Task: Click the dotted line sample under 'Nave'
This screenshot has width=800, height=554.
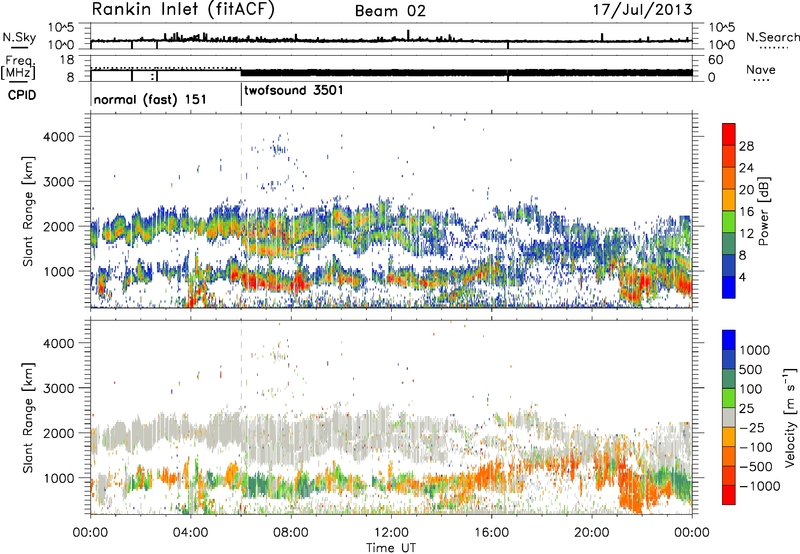Action: pos(762,81)
